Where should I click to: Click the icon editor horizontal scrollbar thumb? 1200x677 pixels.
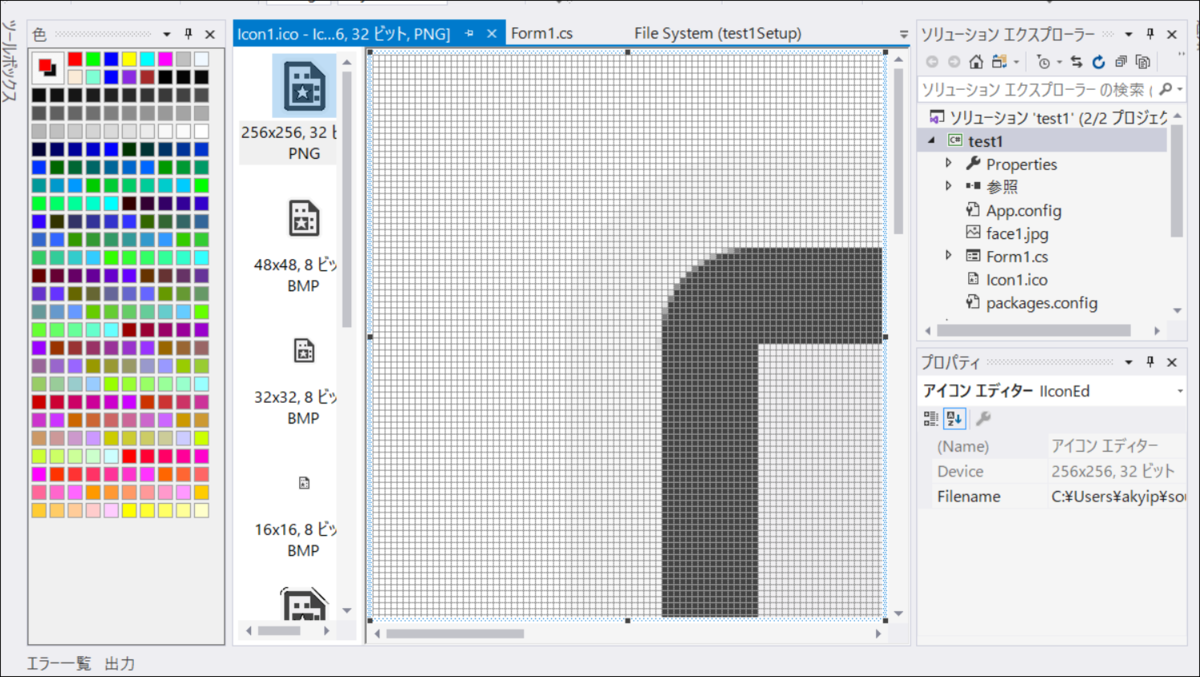(455, 633)
